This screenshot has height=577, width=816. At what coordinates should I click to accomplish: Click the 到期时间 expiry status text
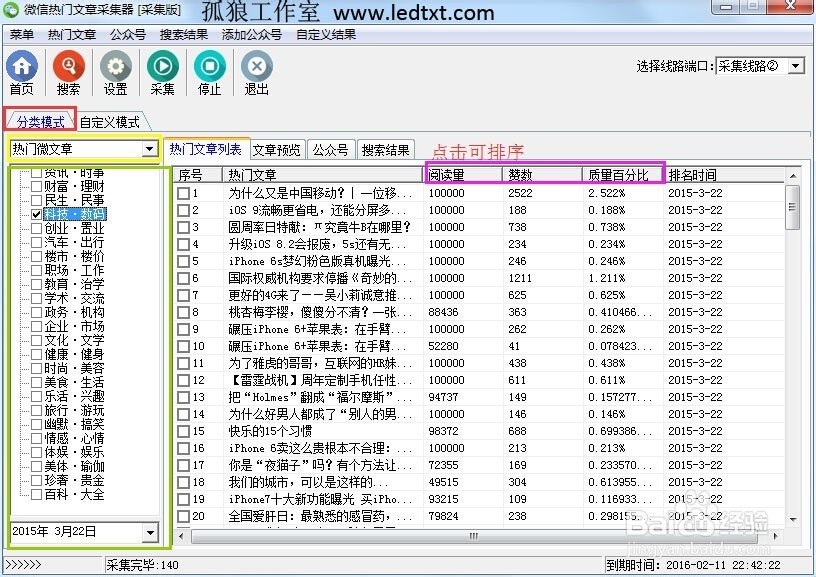click(x=693, y=565)
